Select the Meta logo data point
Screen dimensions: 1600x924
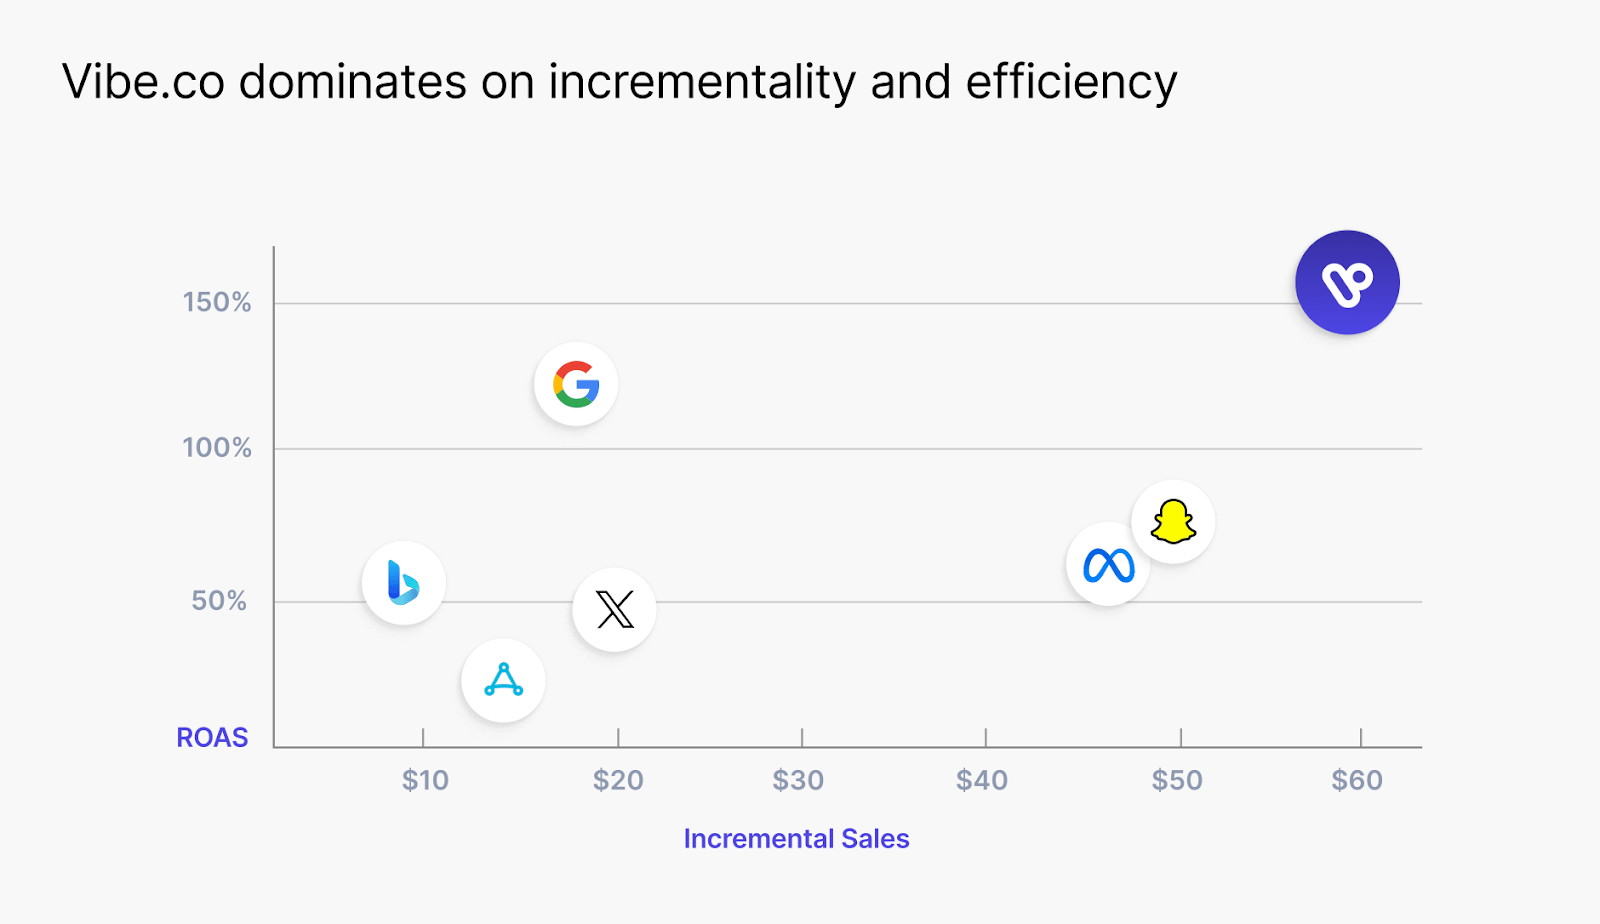[1108, 565]
